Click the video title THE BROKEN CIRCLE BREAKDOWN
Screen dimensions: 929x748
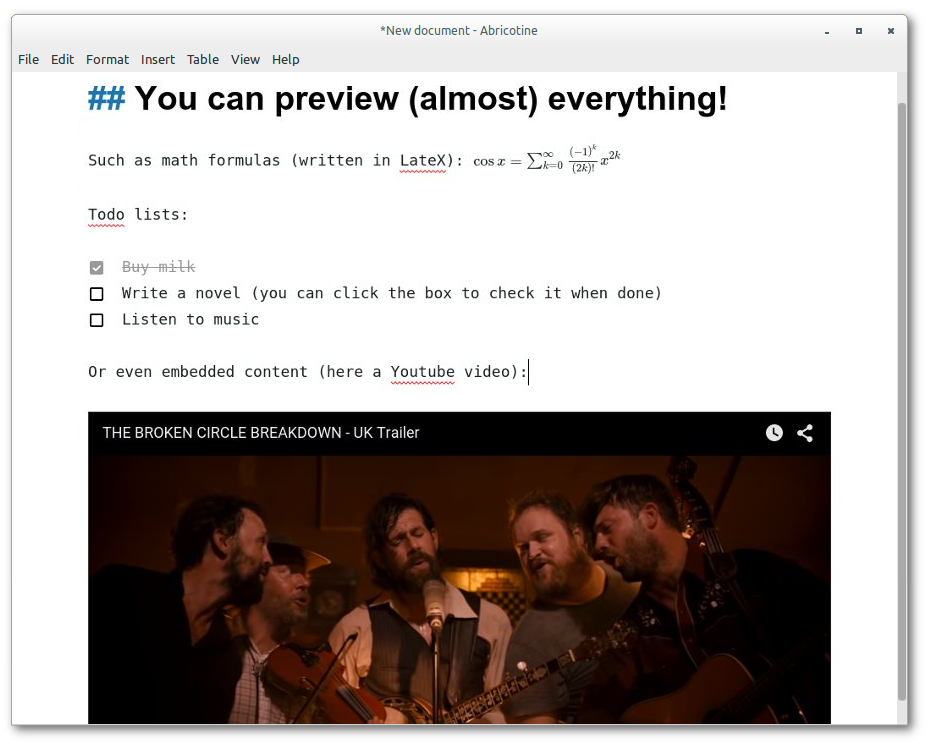click(261, 433)
